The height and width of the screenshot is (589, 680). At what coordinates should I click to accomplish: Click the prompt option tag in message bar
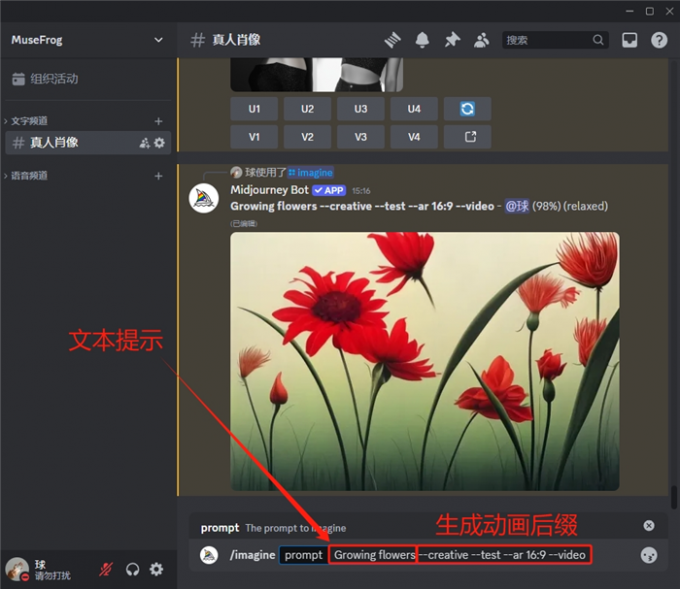tap(304, 555)
